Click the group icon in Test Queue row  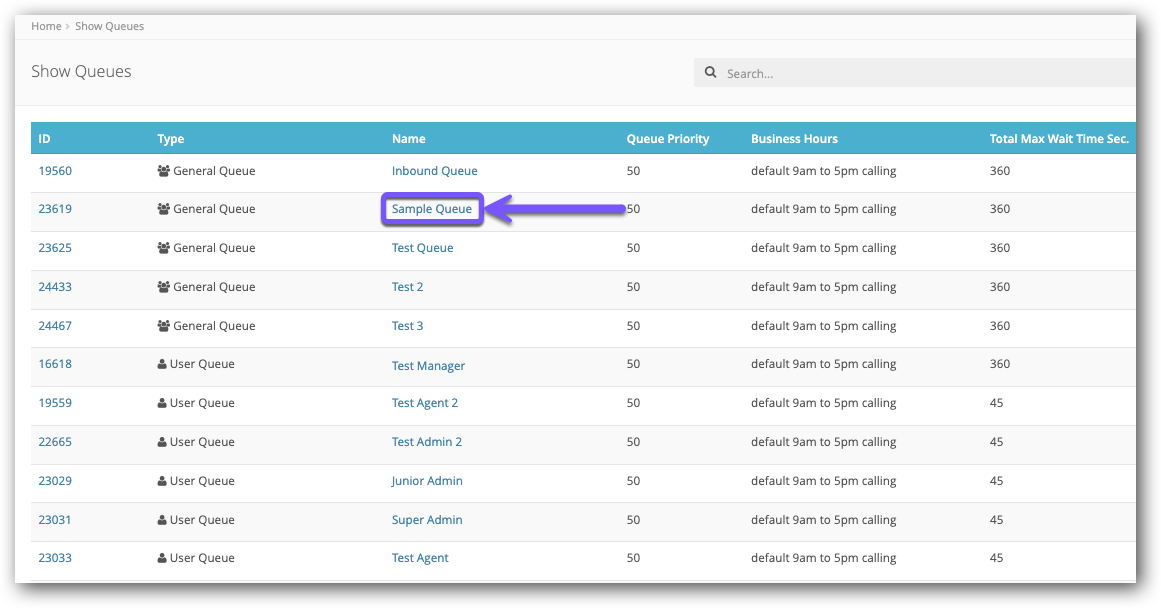click(164, 249)
